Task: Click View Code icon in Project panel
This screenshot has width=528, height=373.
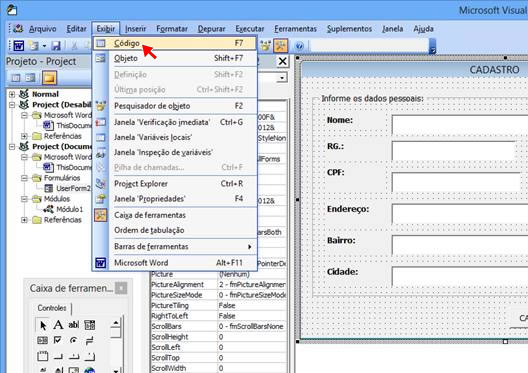Action: point(16,78)
